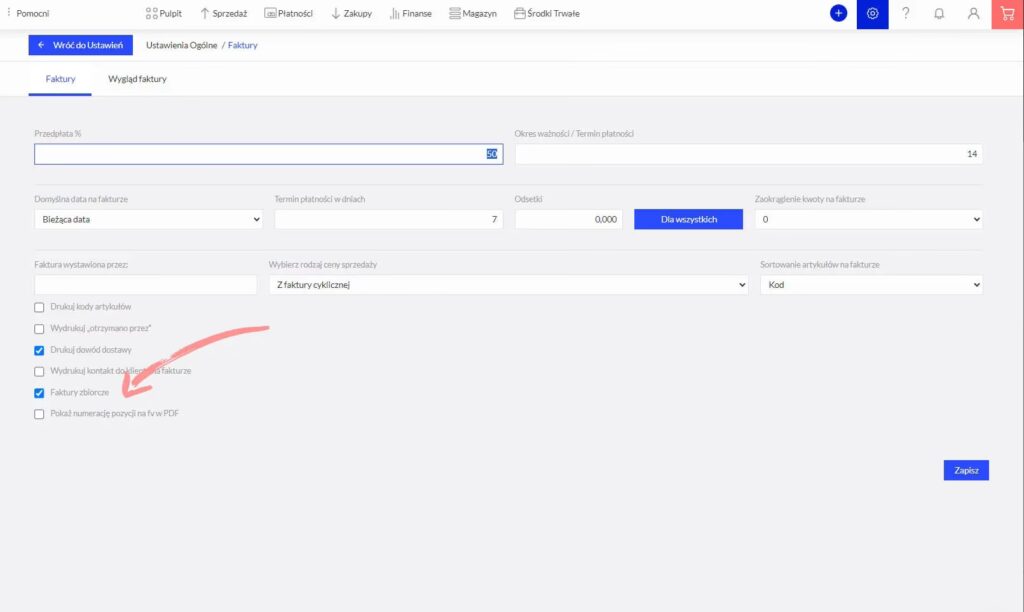Screen dimensions: 1024x612
Task: Click the user profile icon
Action: [x=973, y=14]
